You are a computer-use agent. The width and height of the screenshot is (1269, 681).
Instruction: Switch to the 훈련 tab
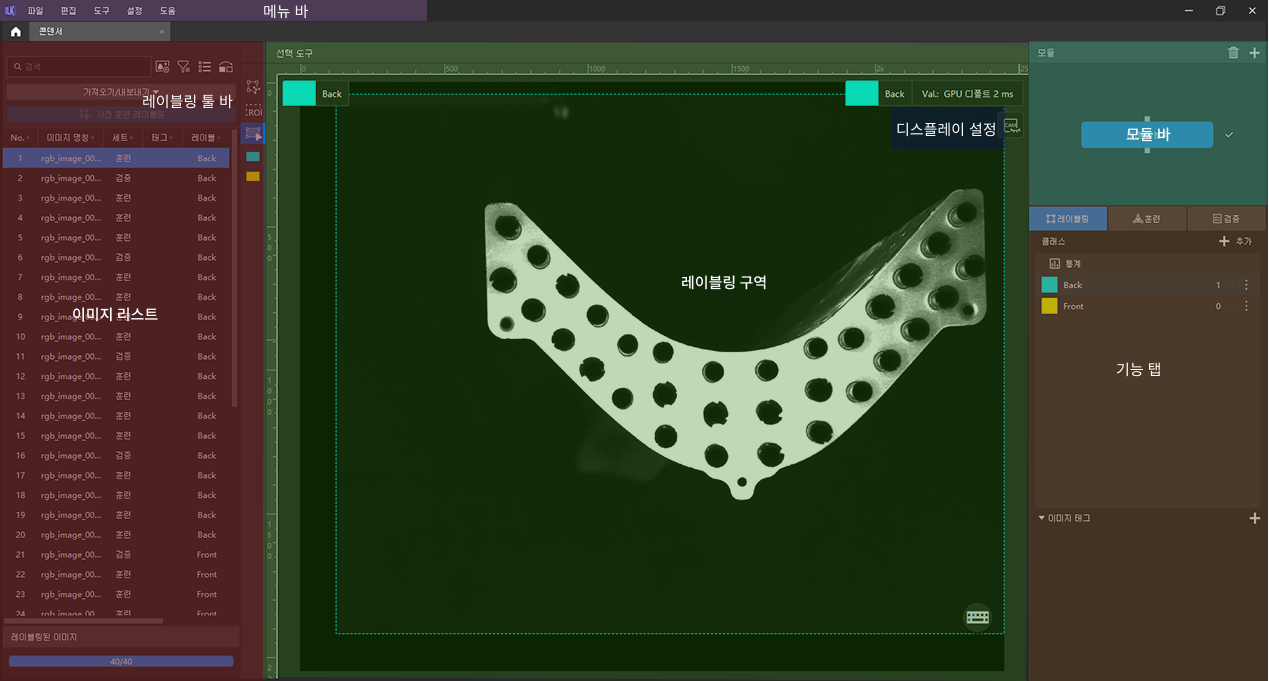click(1146, 218)
